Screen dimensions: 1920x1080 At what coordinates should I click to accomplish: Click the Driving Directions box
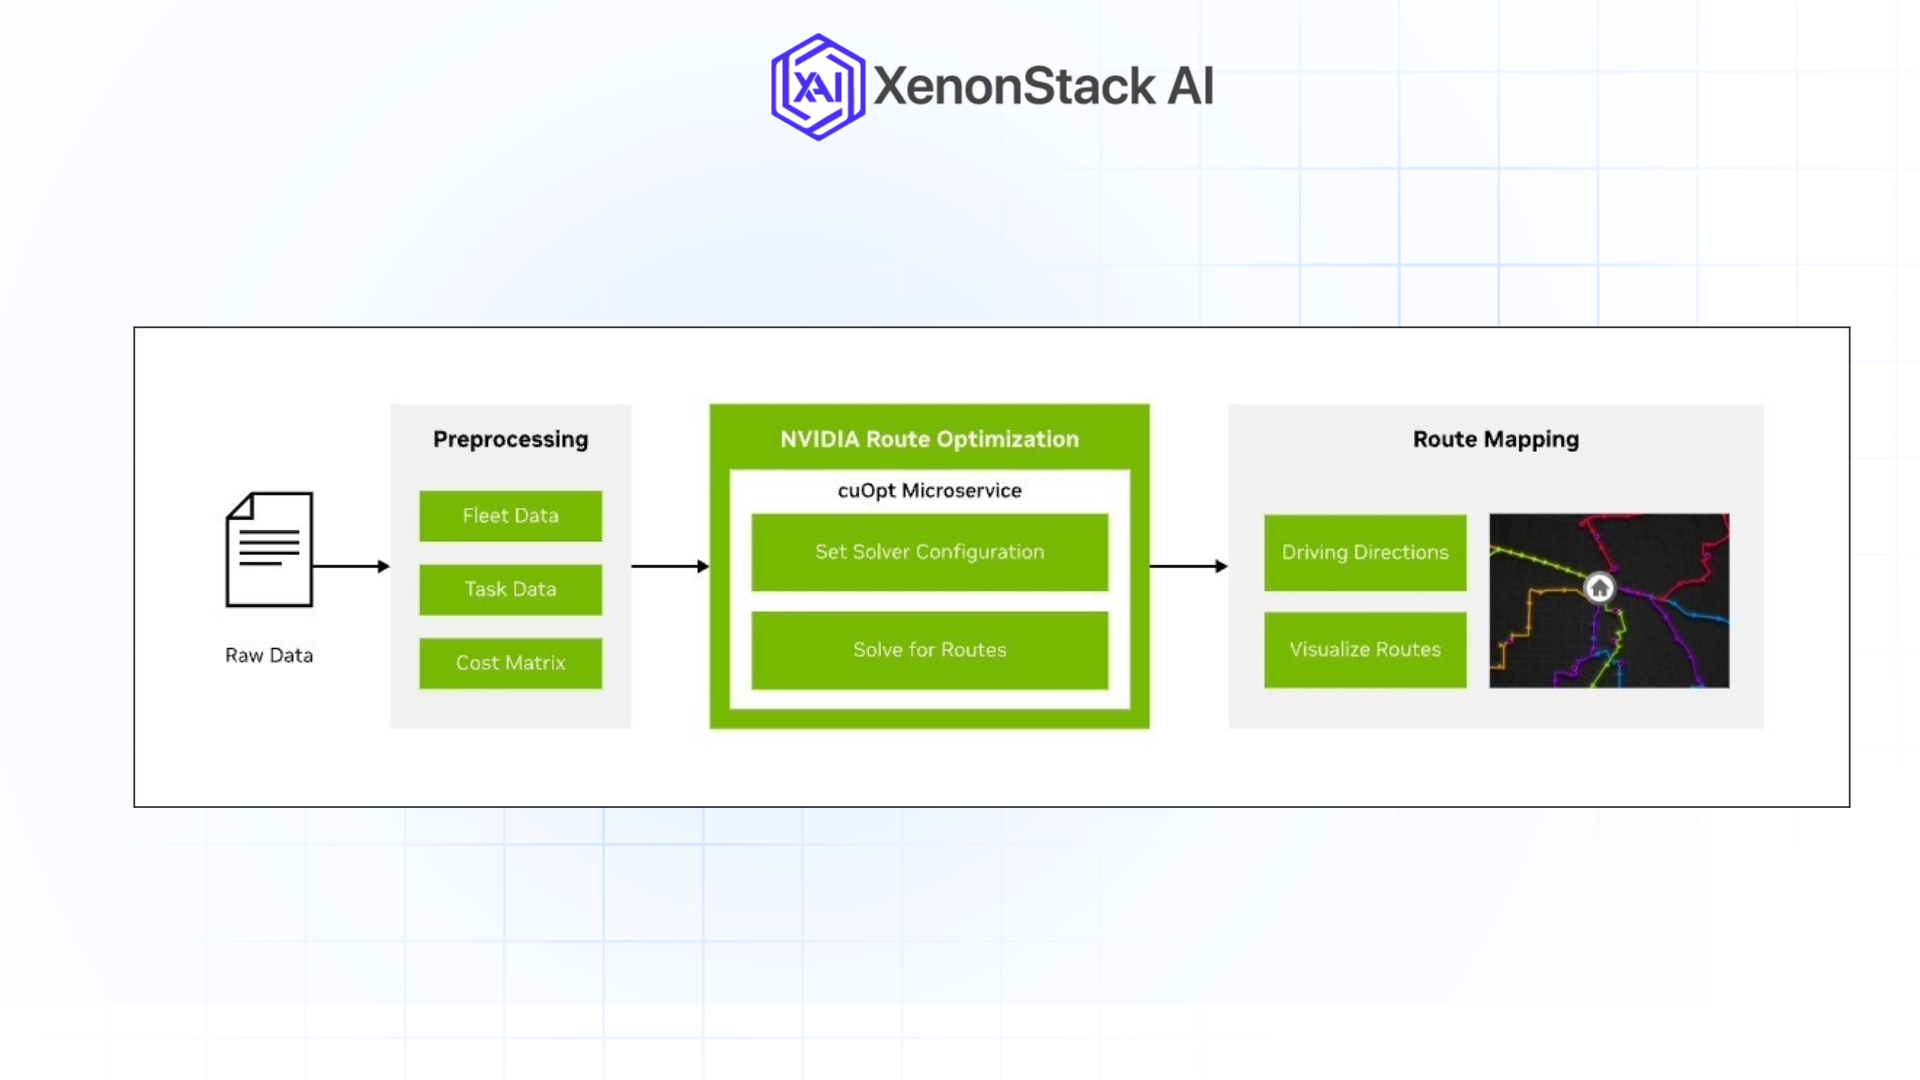point(1365,552)
